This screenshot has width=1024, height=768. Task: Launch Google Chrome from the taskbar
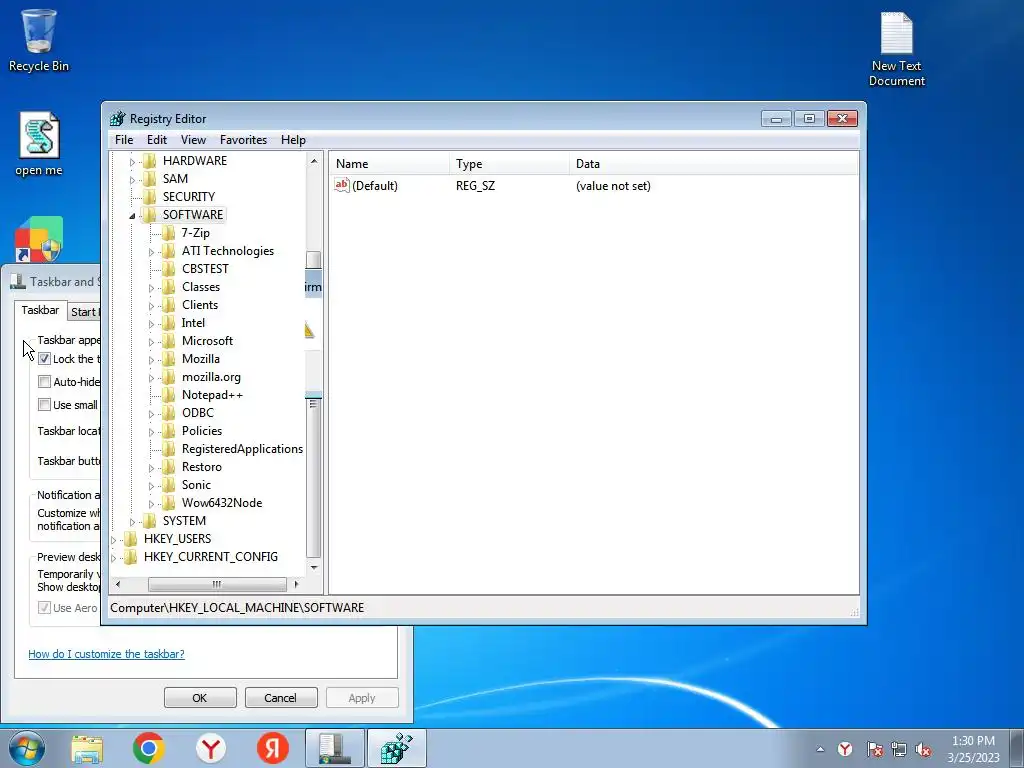pyautogui.click(x=148, y=748)
